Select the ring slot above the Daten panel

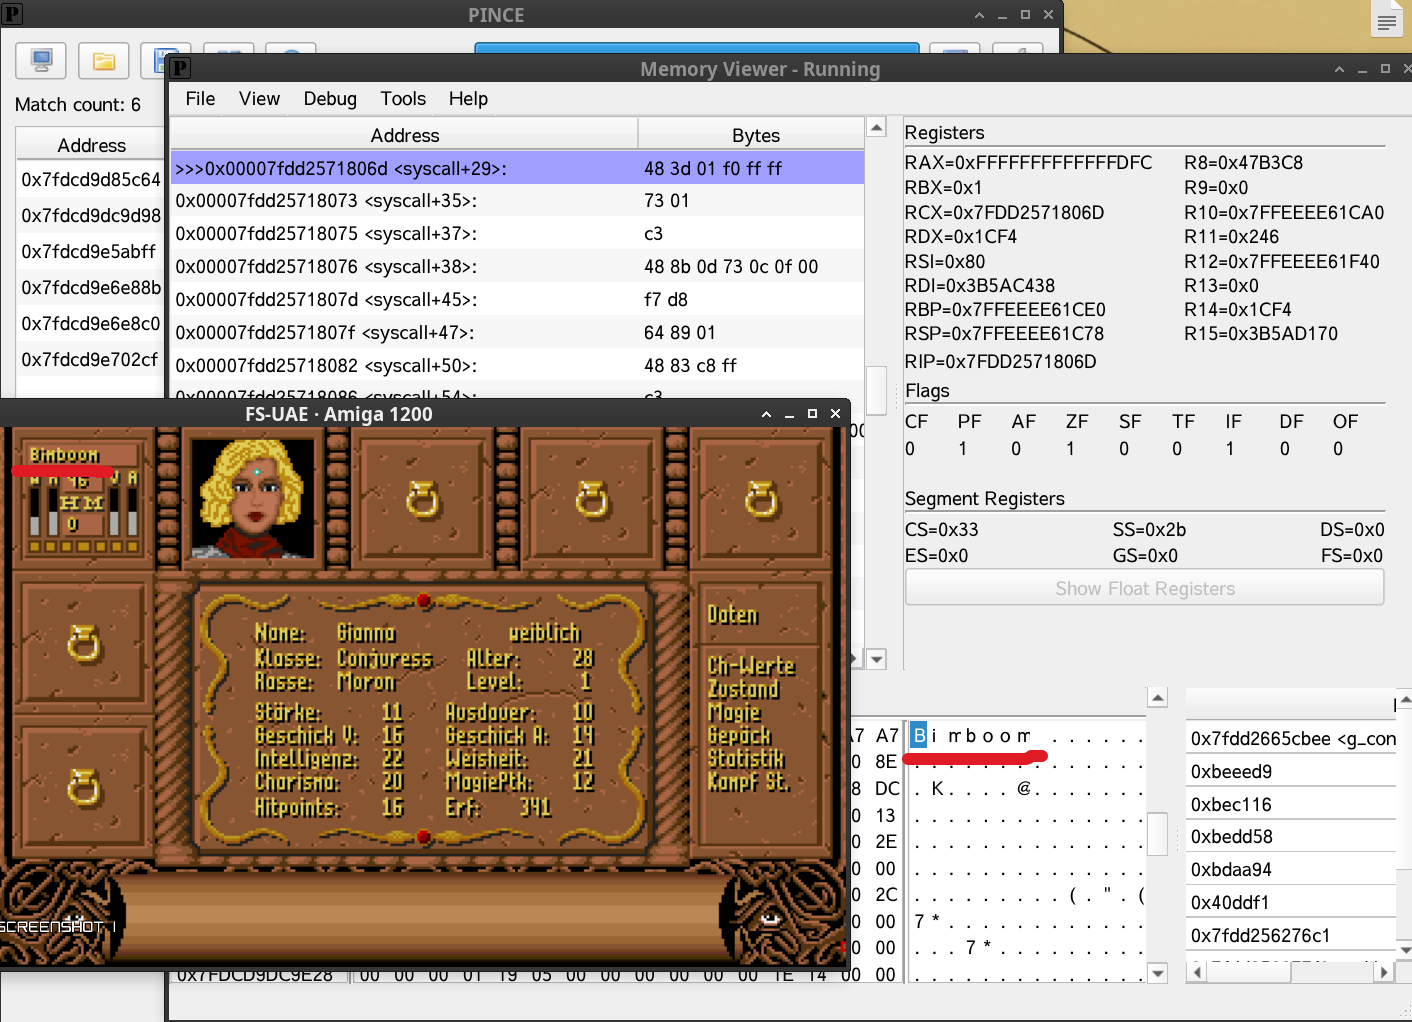[x=761, y=498]
